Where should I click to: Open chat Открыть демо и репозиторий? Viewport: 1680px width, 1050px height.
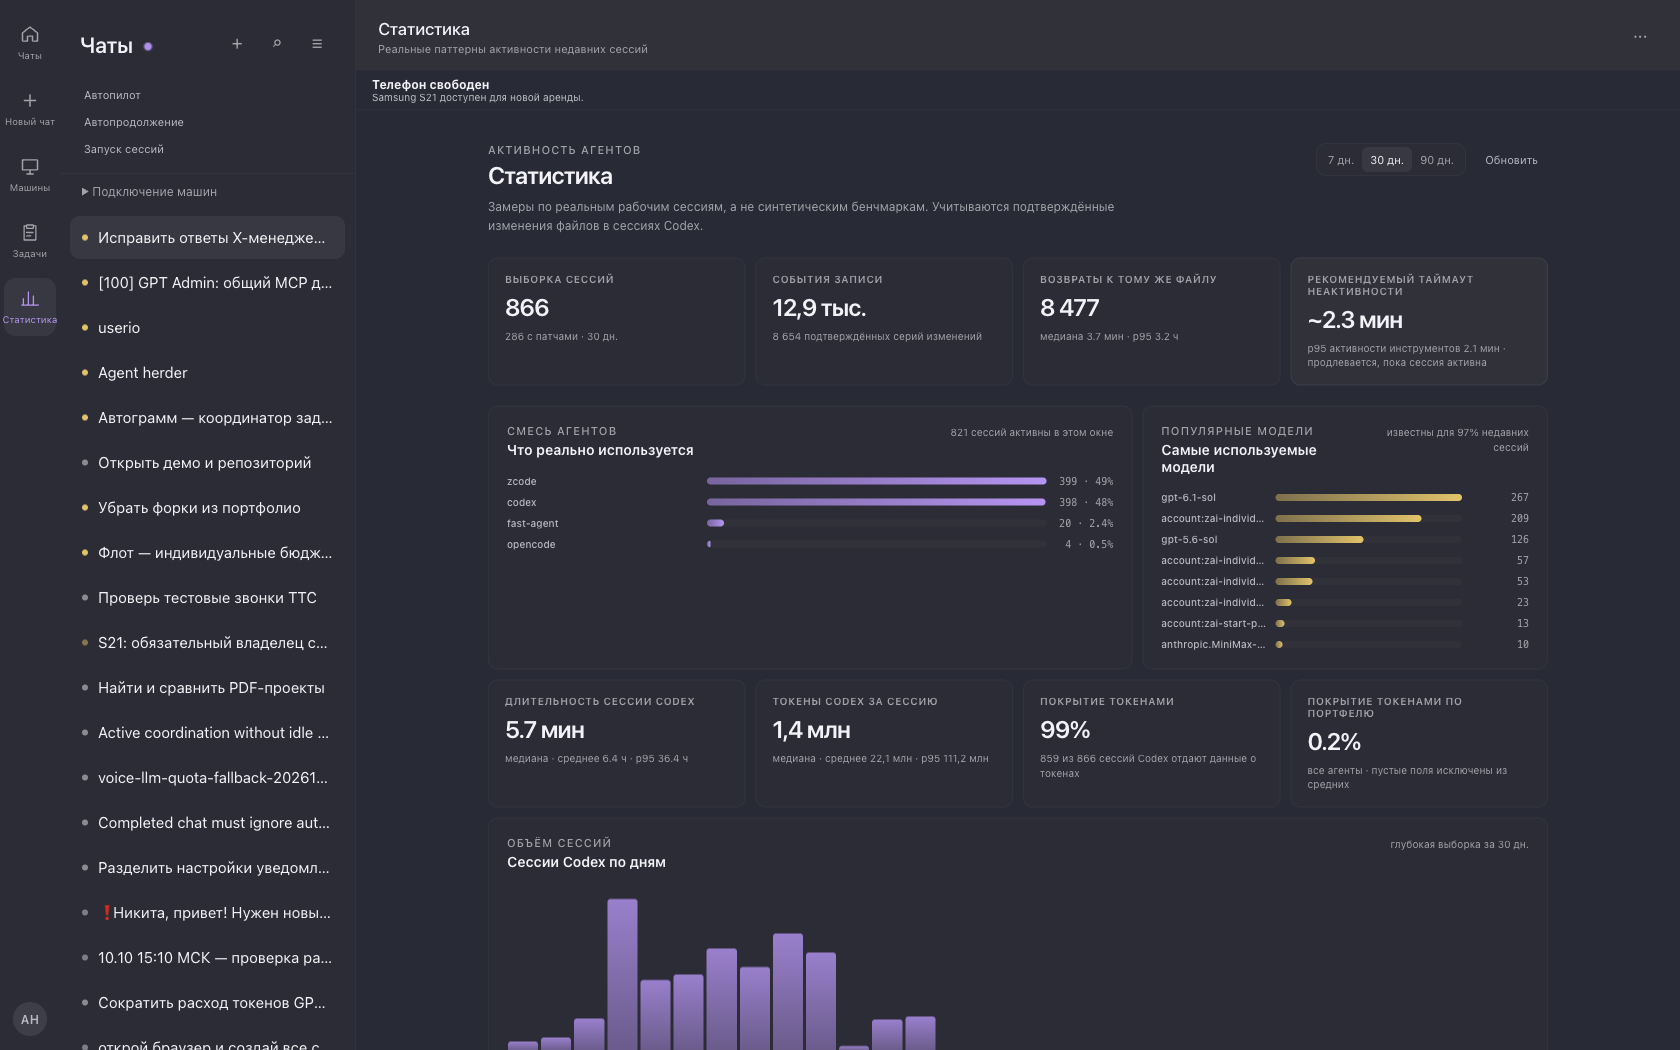[207, 463]
